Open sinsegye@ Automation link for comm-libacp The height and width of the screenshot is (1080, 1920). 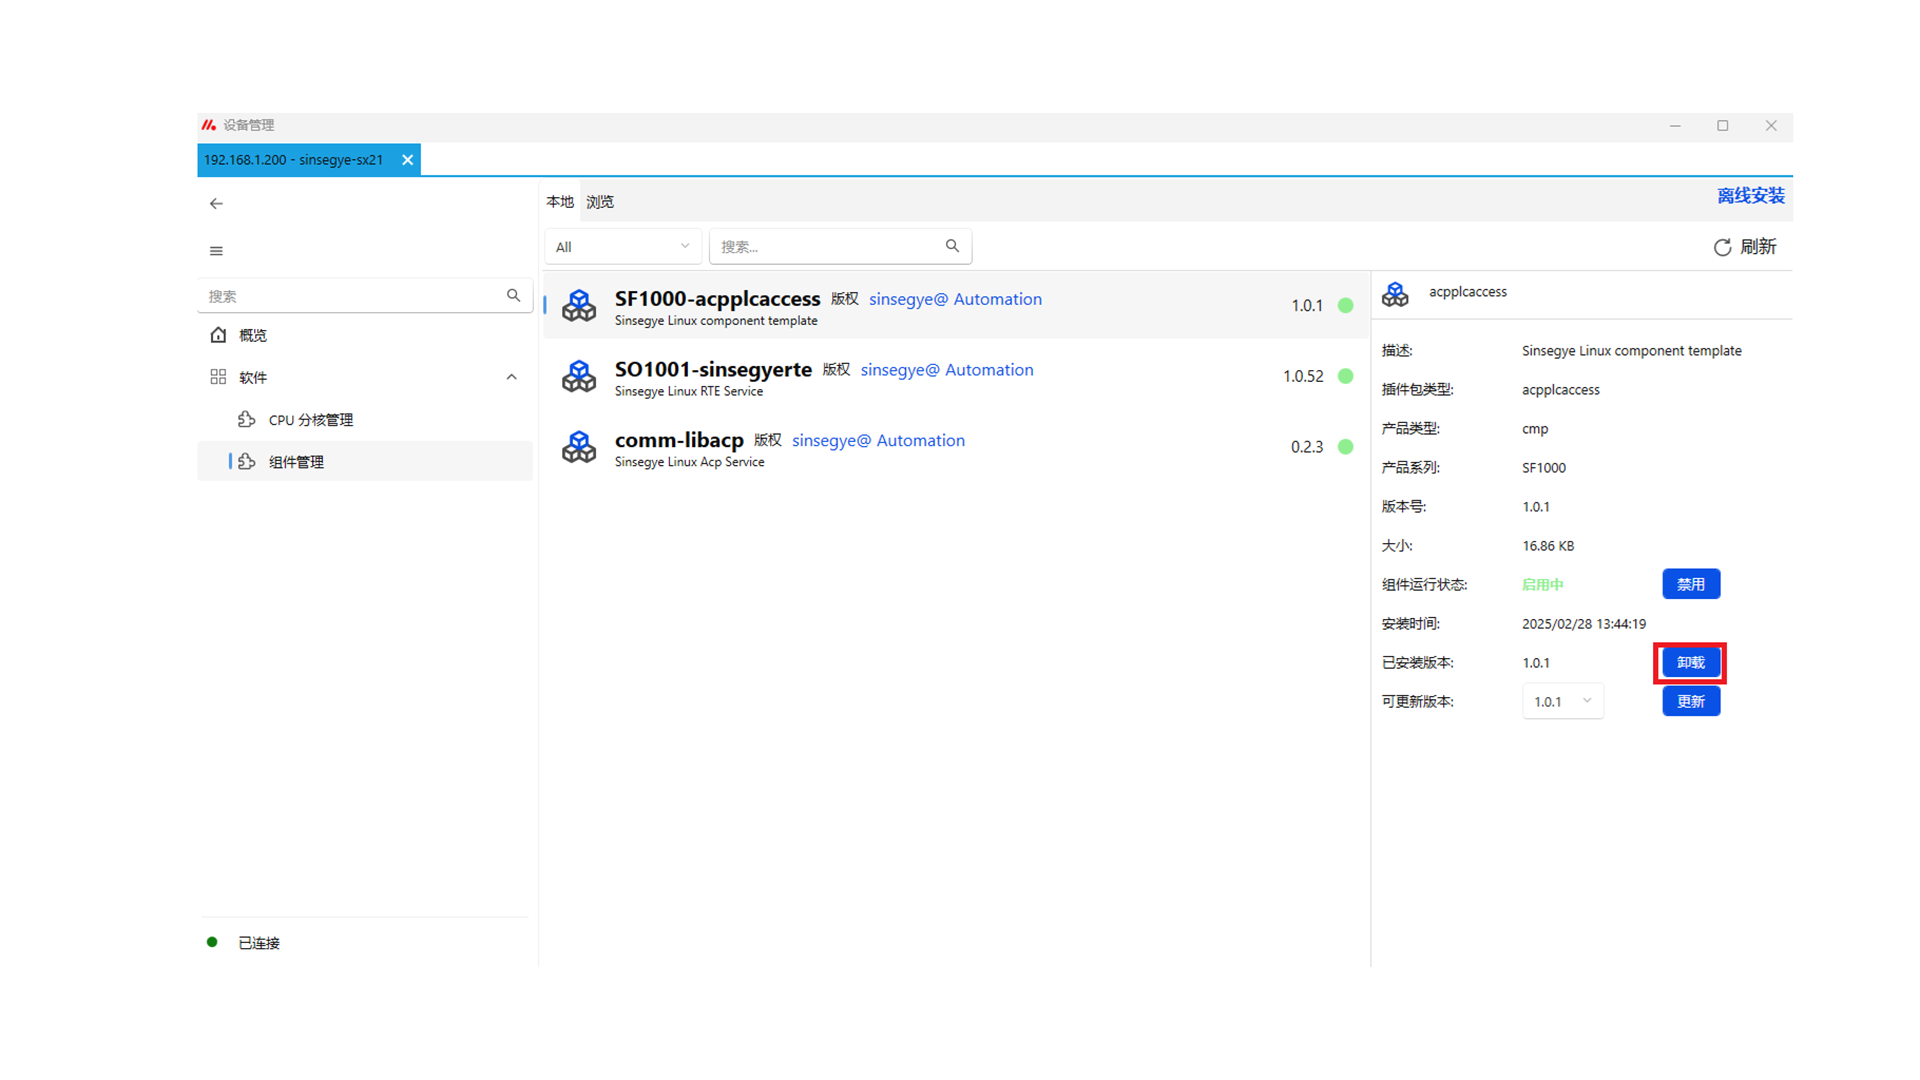pyautogui.click(x=878, y=441)
